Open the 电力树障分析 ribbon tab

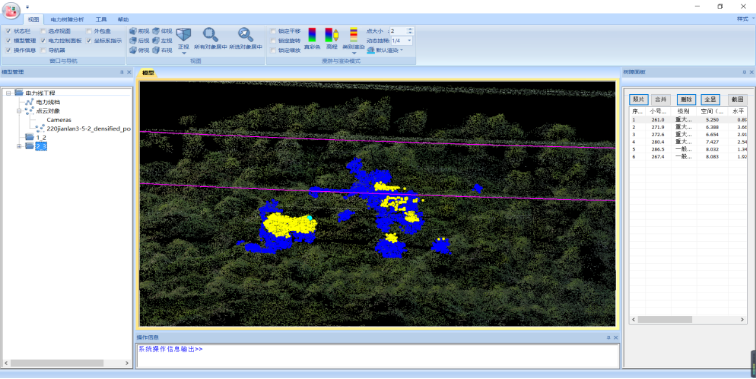tap(67, 20)
